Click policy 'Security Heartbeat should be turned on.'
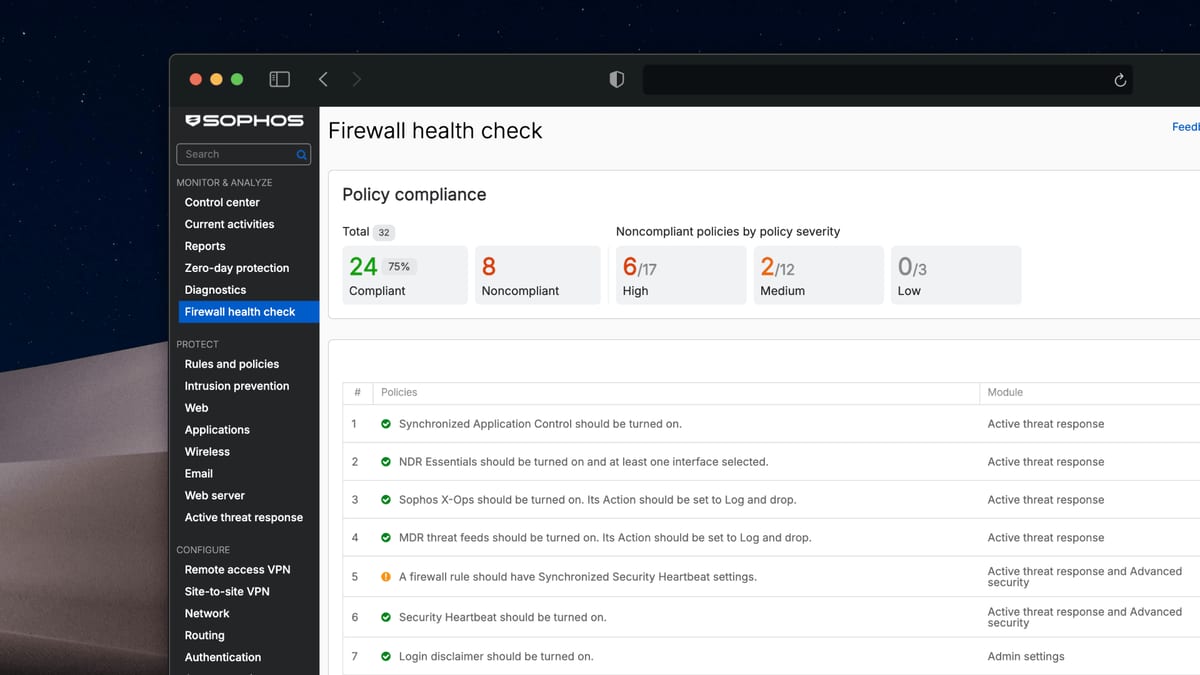The height and width of the screenshot is (675, 1200). (503, 617)
